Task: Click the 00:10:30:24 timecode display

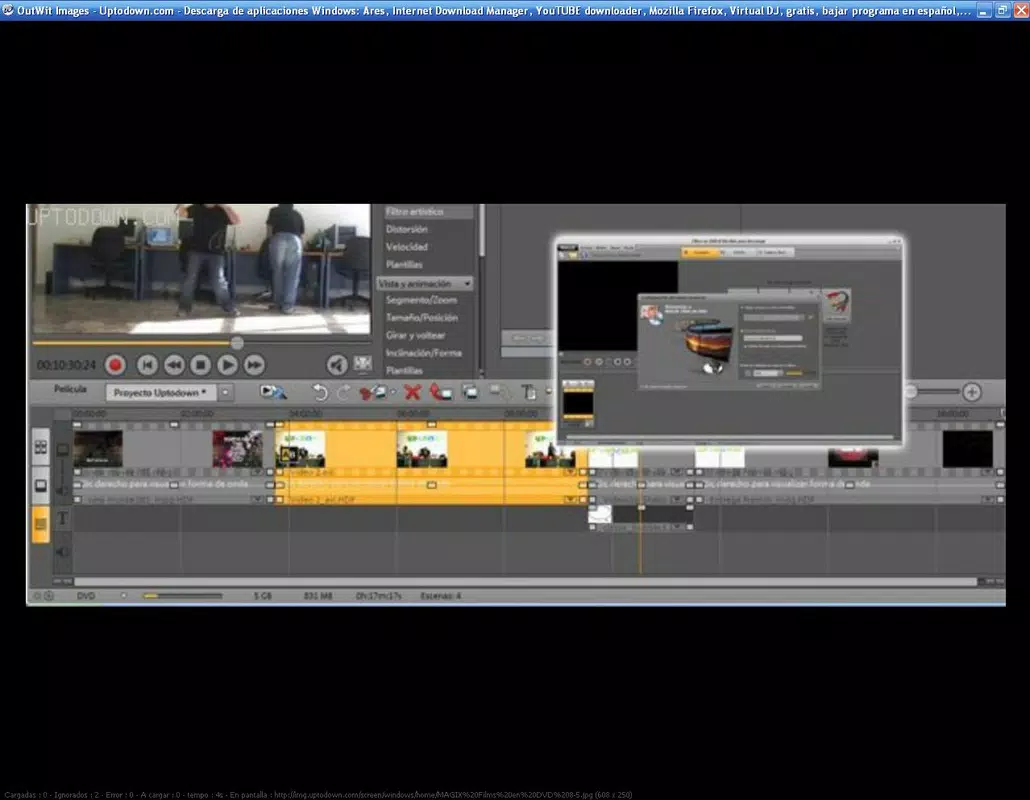Action: coord(66,365)
